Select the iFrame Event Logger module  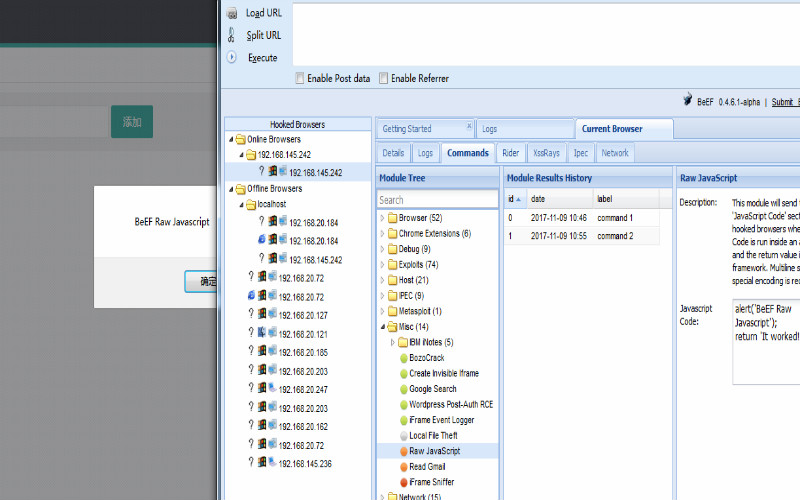(x=441, y=420)
